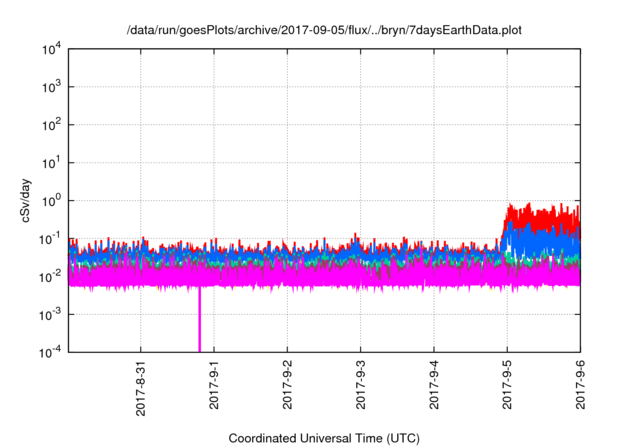This screenshot has width=640, height=448.
Task: Select the 2017-9-5 date tick label
Action: [507, 384]
